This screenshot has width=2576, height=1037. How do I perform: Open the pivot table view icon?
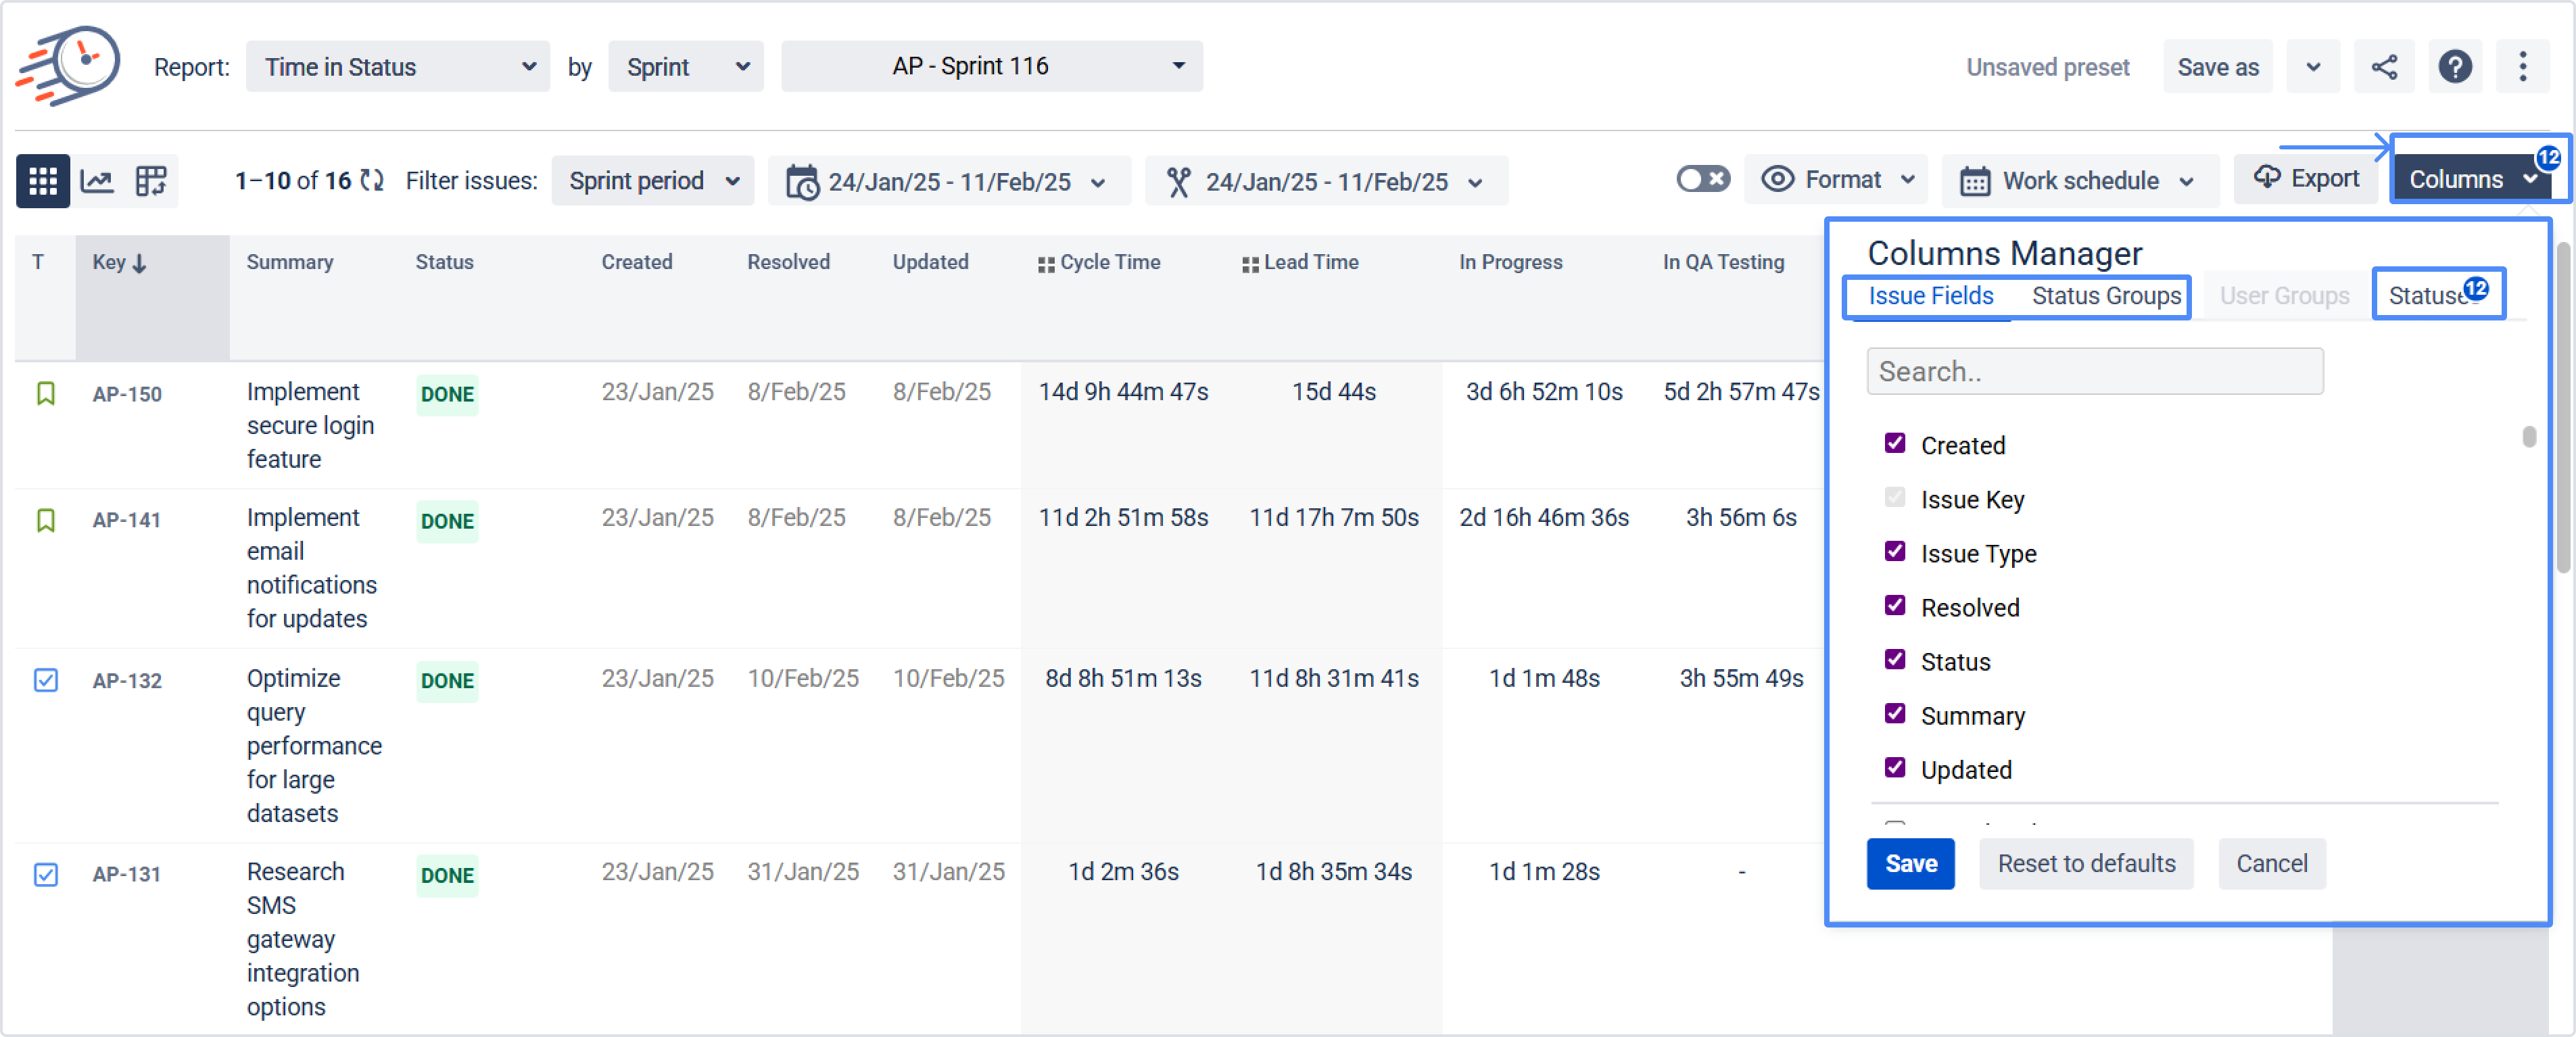[151, 181]
